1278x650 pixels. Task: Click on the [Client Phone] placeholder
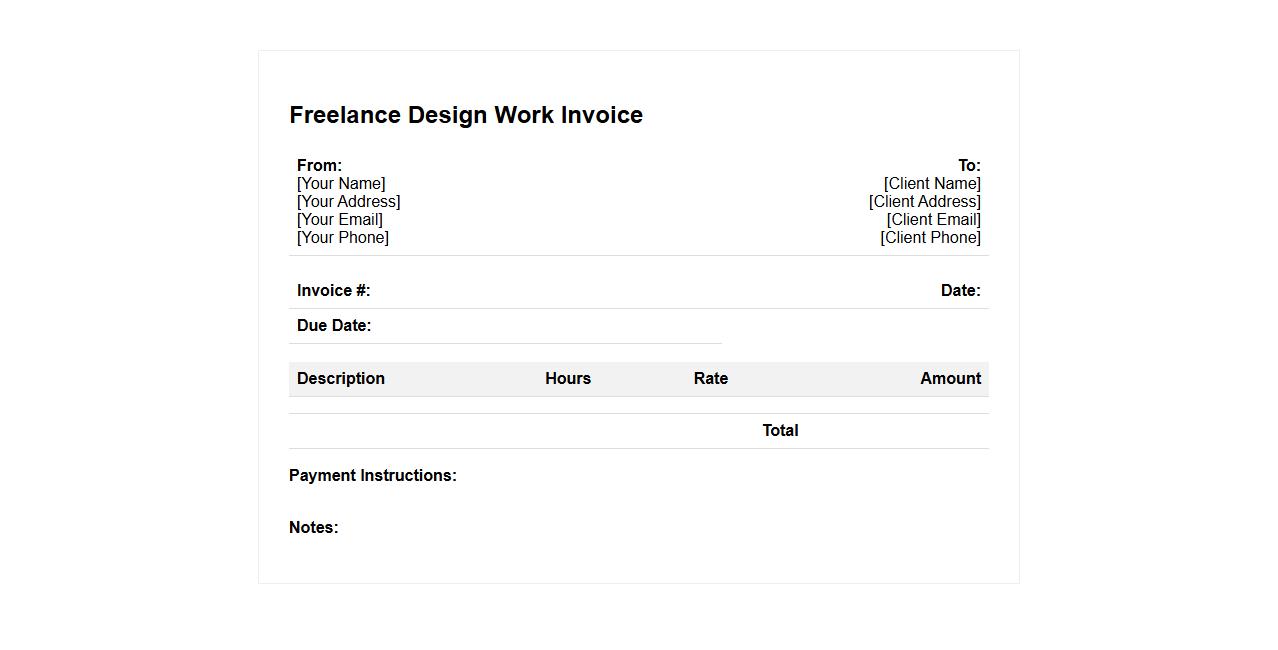click(x=930, y=238)
